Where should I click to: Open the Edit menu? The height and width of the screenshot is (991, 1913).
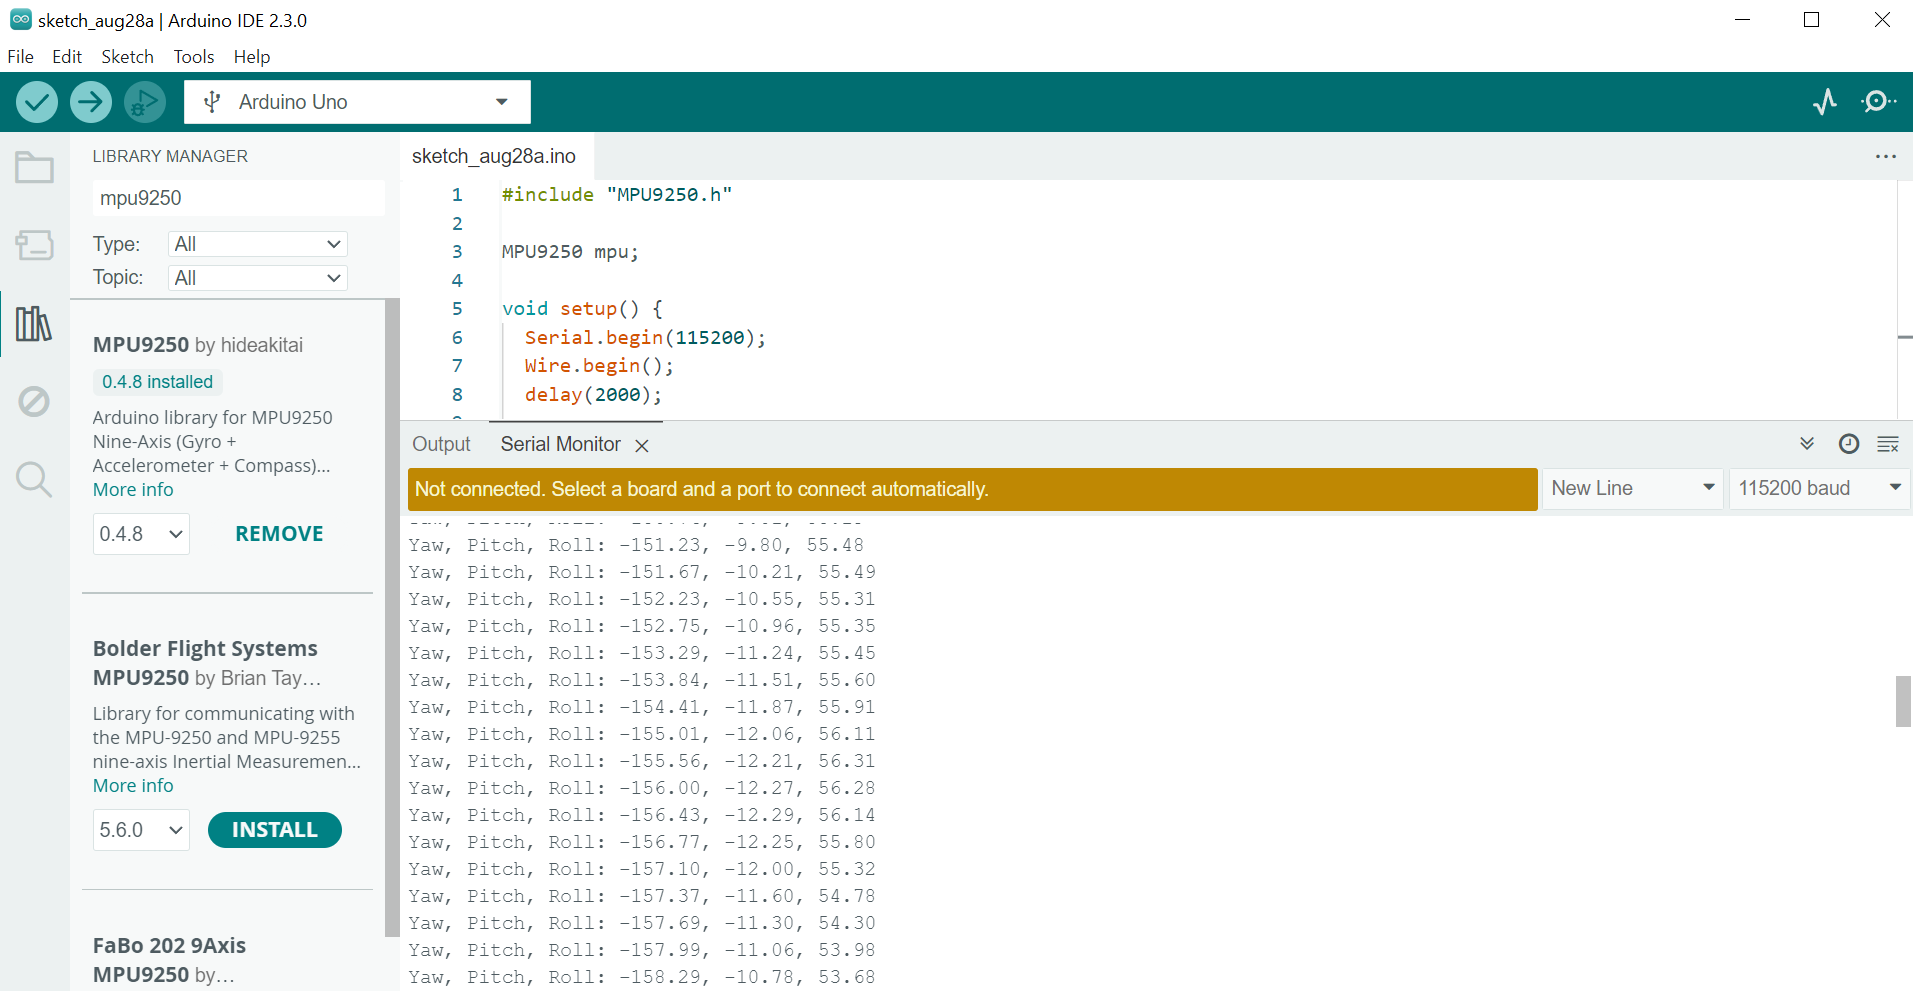(x=67, y=57)
